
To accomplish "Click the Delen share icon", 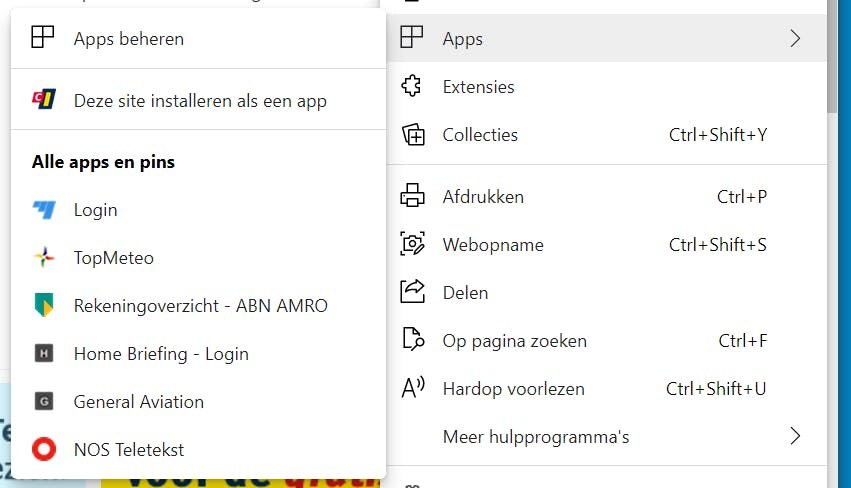I will (412, 293).
